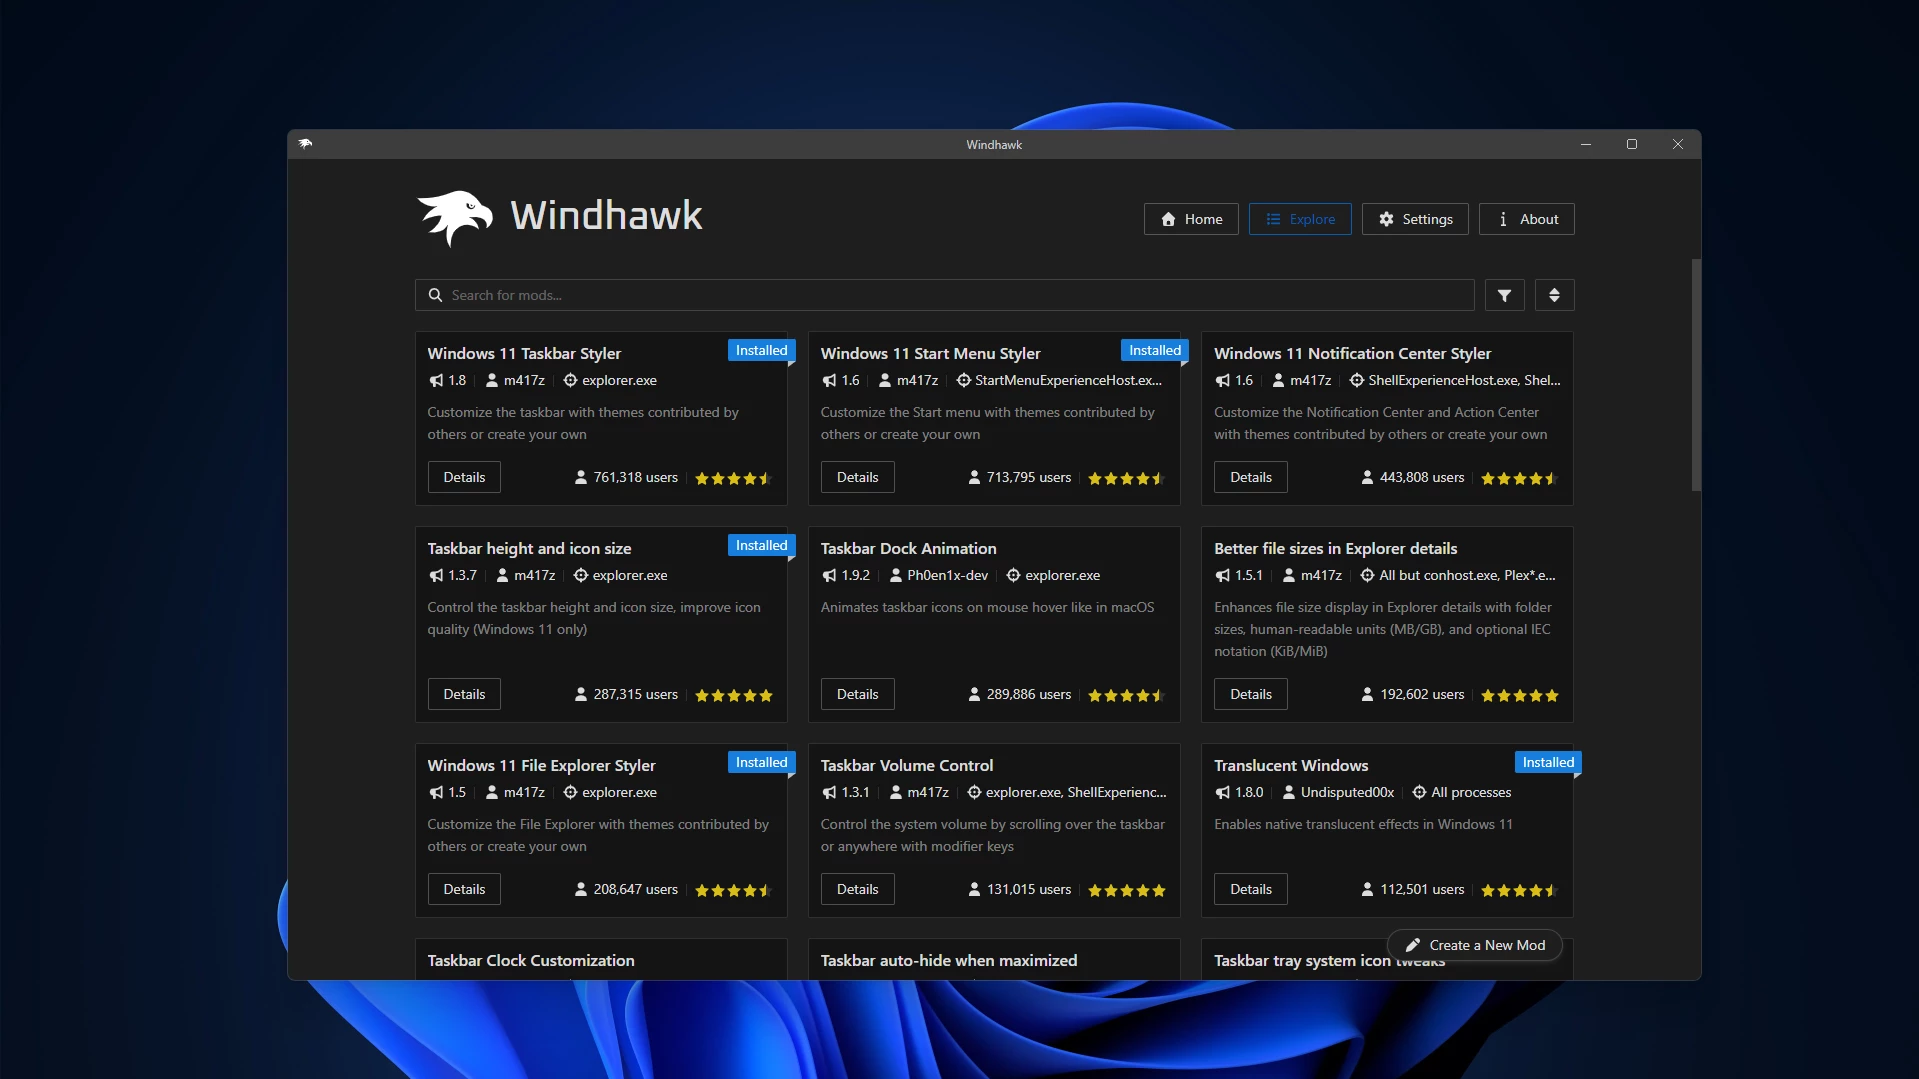Screen dimensions: 1919x1079
Task: View Details of Taskbar Volume Control
Action: [857, 889]
